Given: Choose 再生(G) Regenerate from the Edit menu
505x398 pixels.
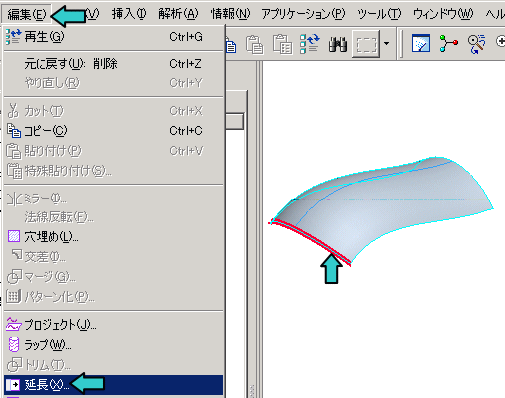Looking at the screenshot, I should [113, 37].
